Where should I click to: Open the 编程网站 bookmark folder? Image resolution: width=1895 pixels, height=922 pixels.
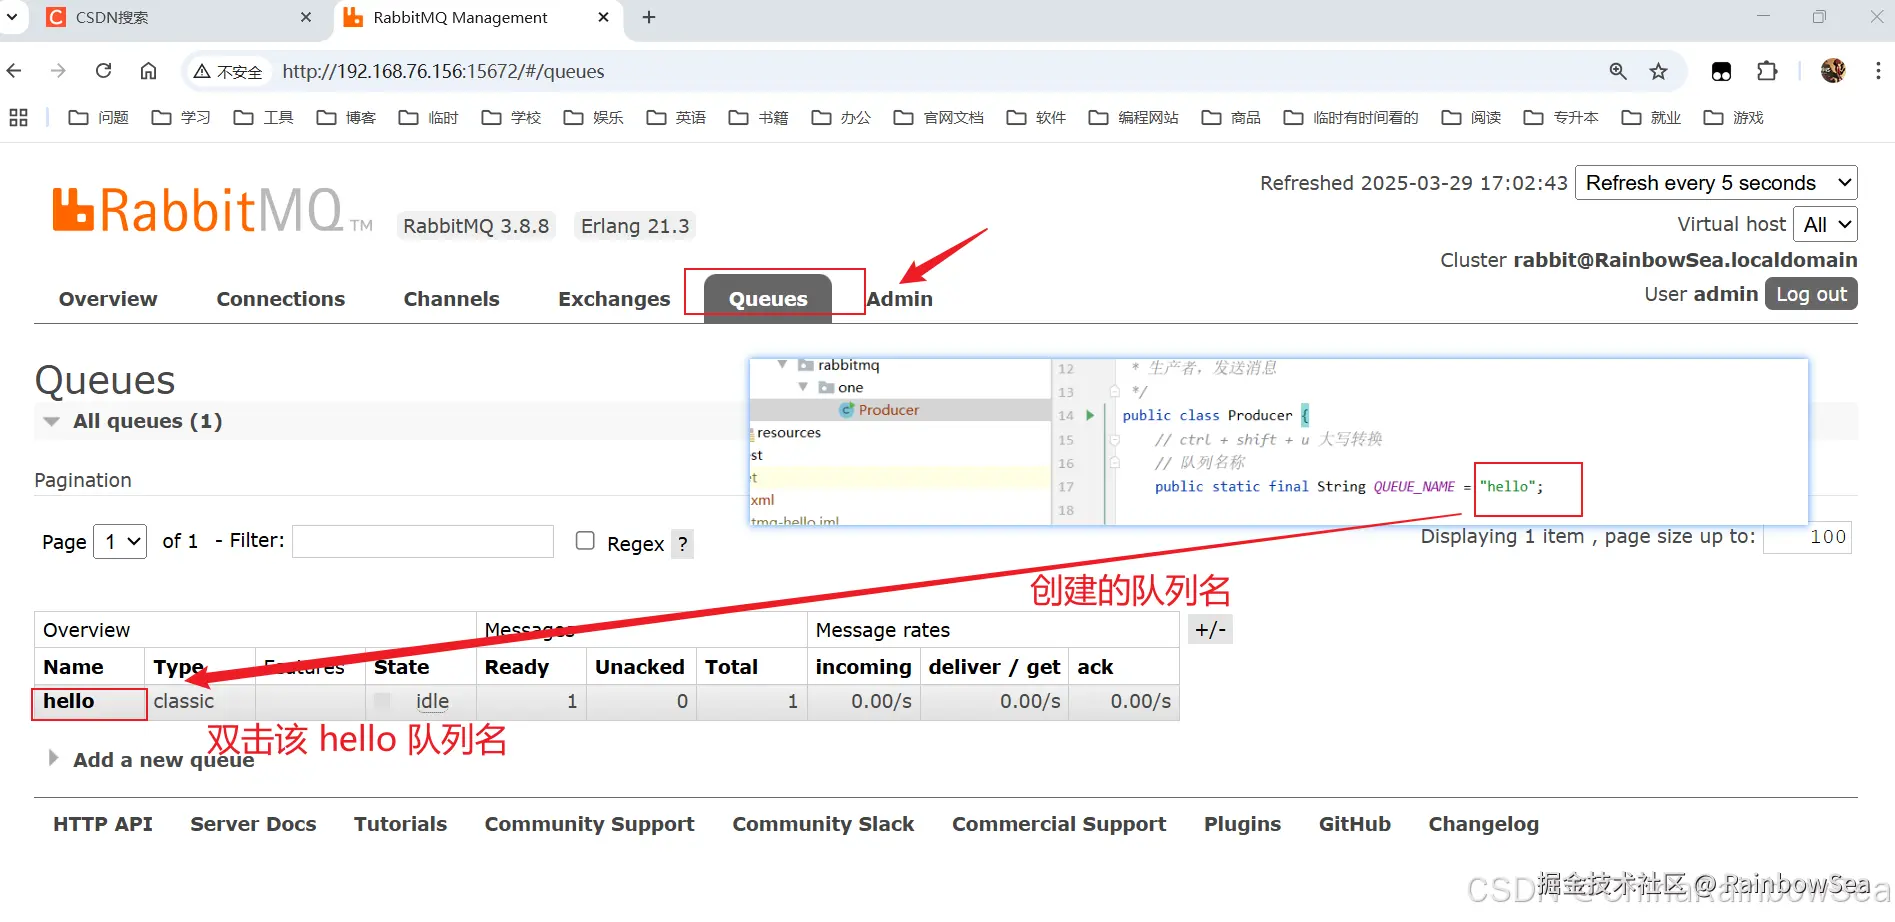point(1134,118)
